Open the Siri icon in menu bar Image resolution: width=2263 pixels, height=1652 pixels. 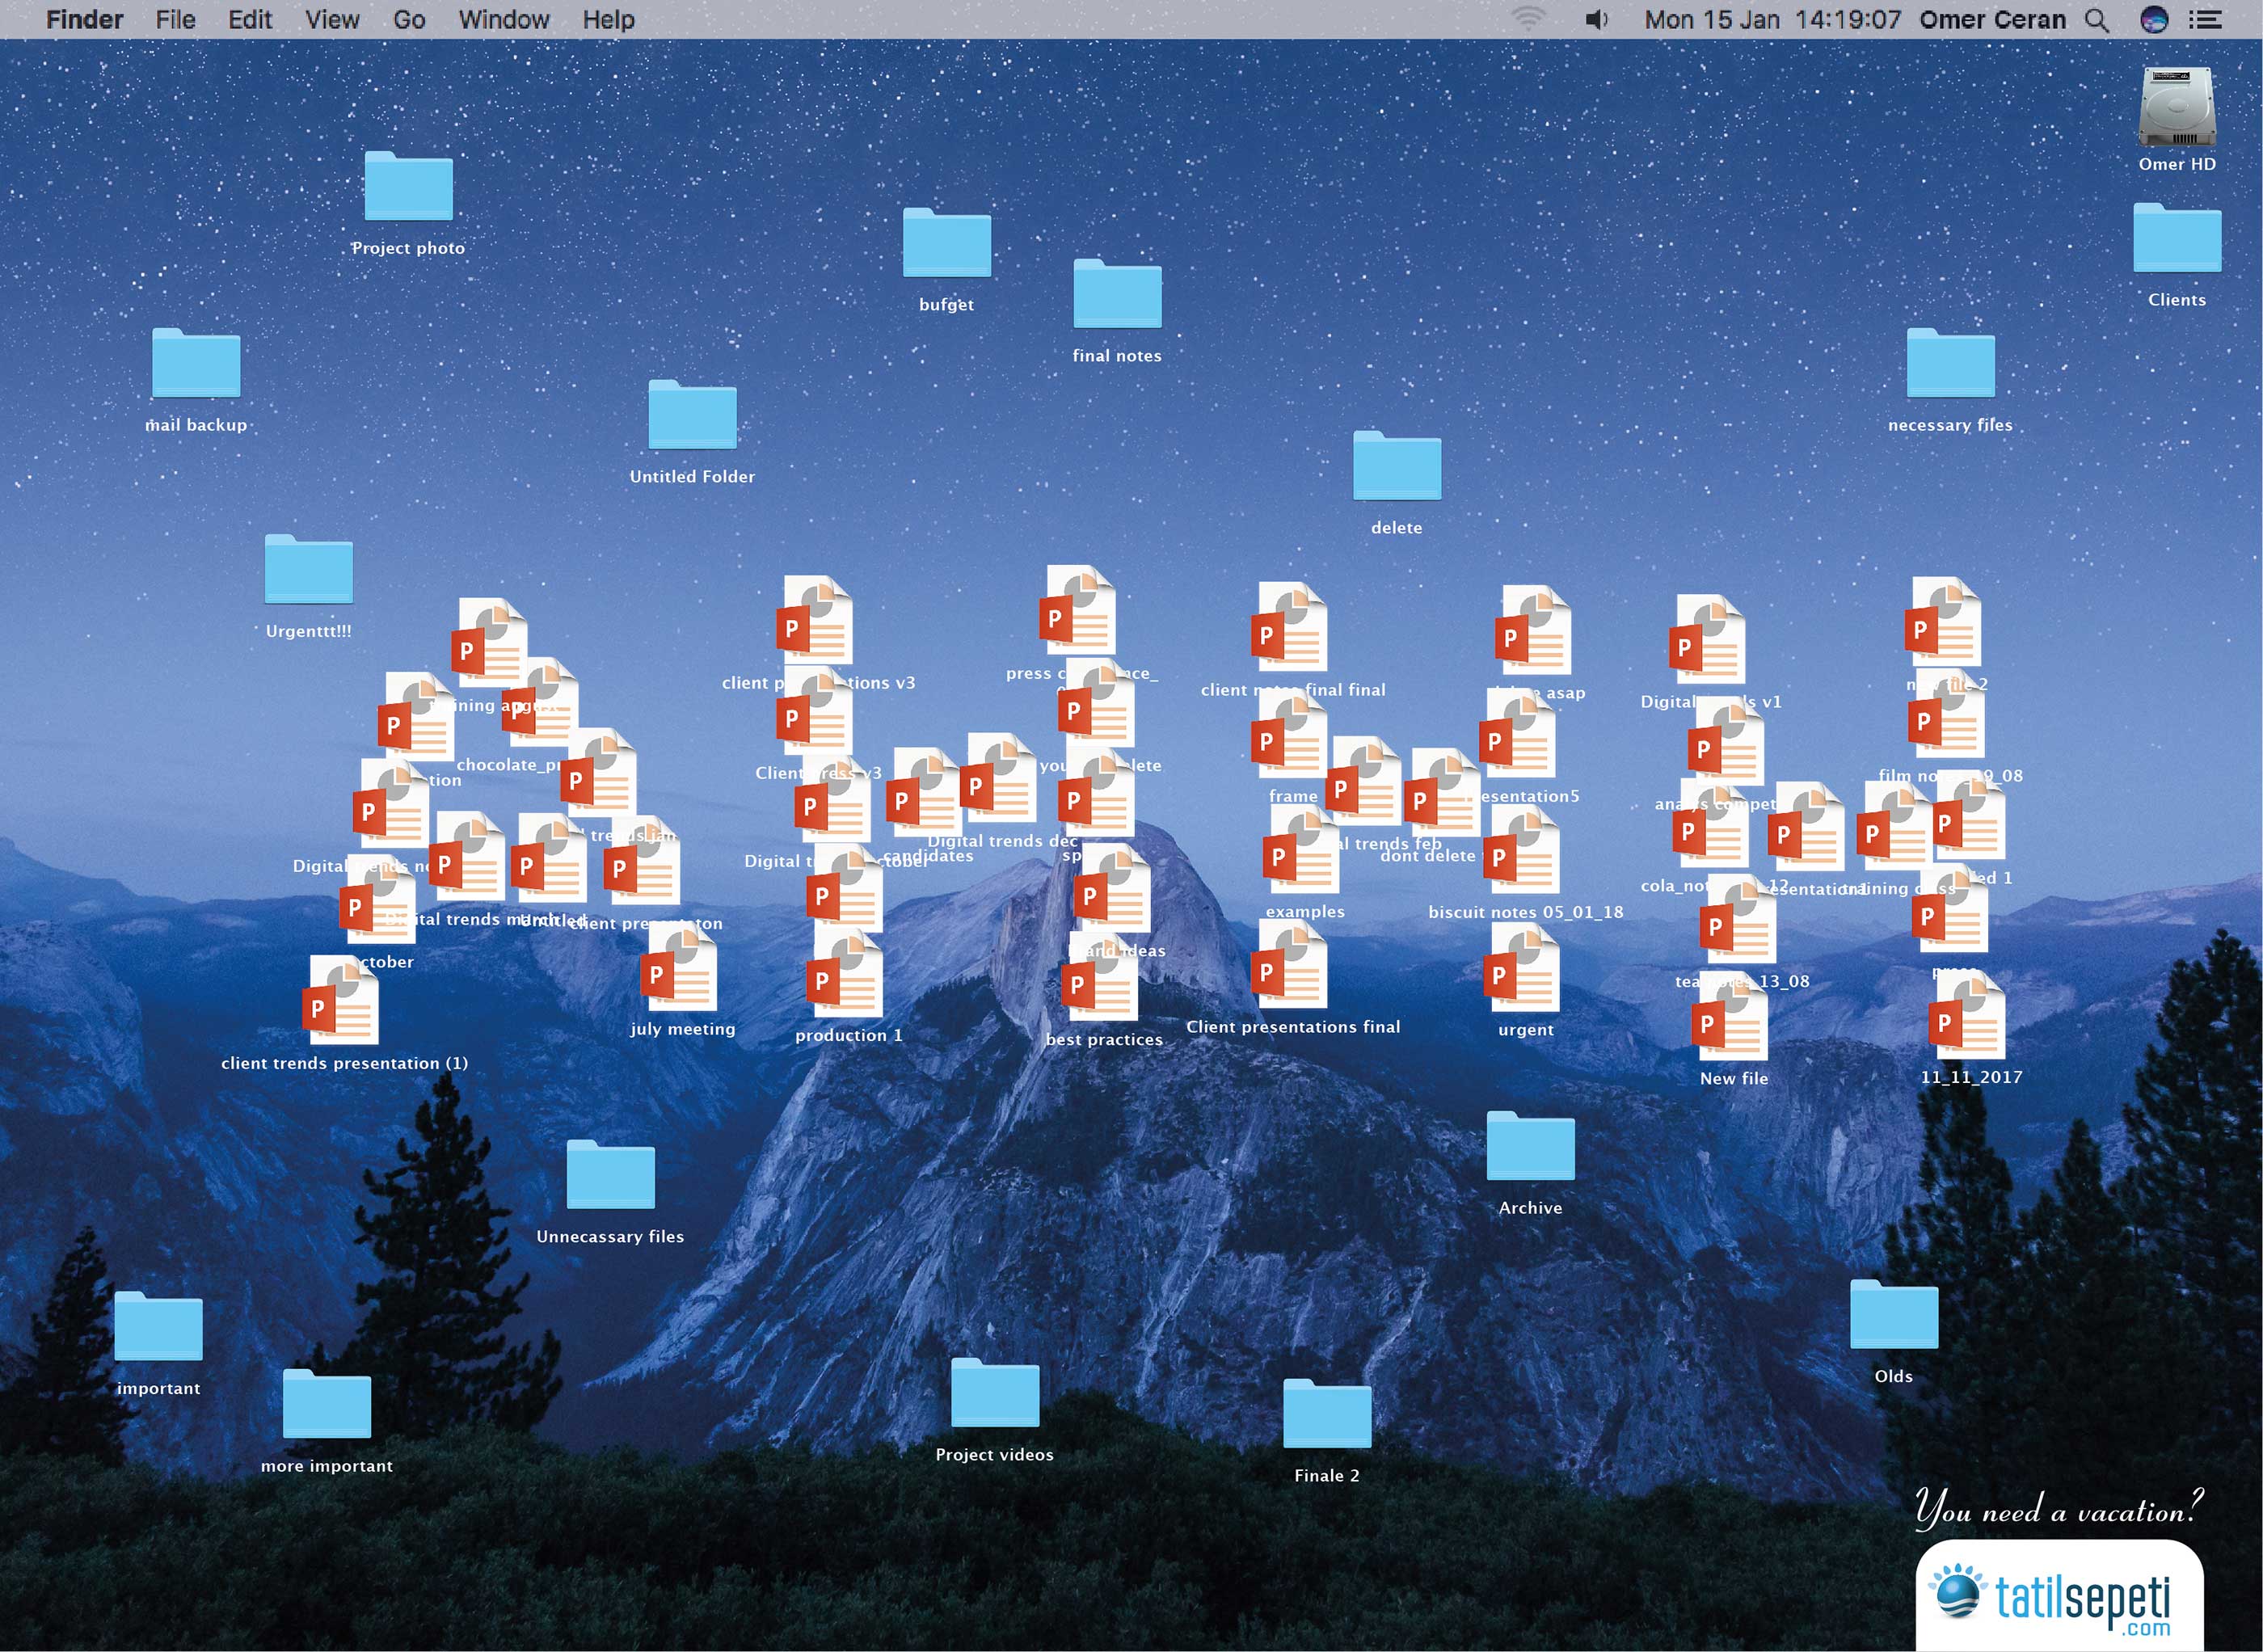(2153, 20)
